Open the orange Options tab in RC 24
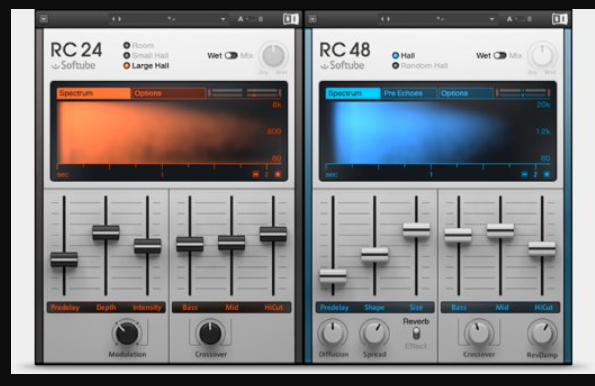 pyautogui.click(x=168, y=93)
